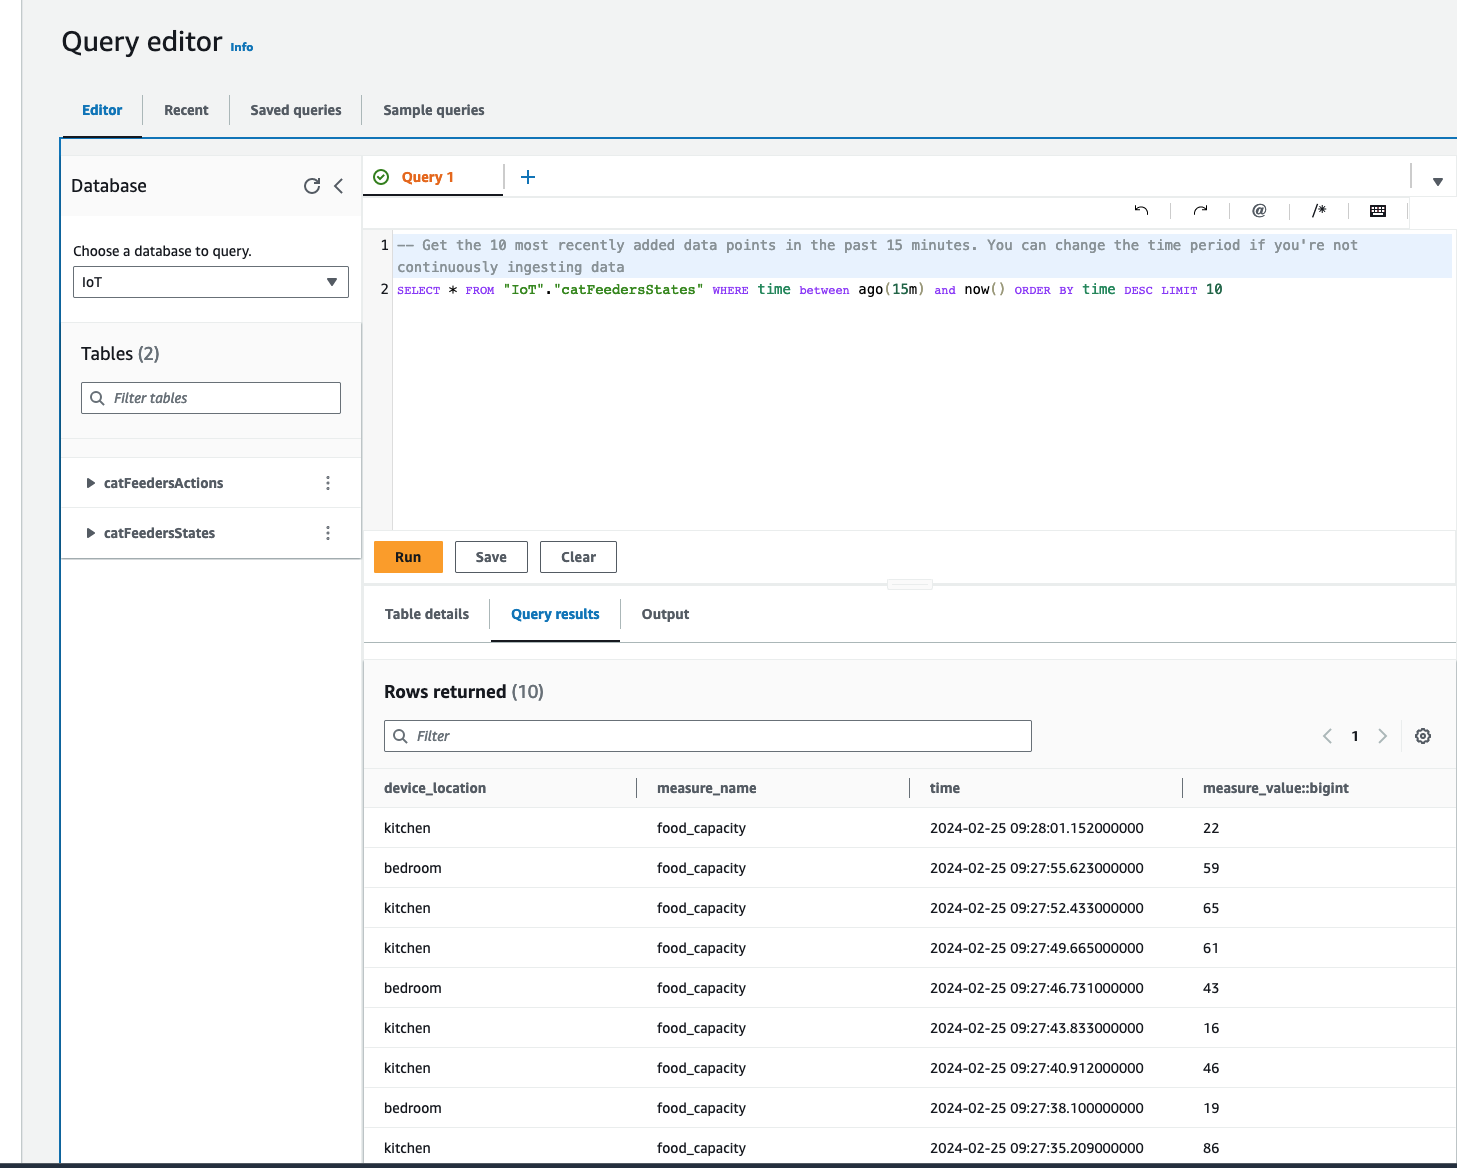Screen dimensions: 1457x1168
Task: Select the Query 1 tab
Action: (428, 177)
